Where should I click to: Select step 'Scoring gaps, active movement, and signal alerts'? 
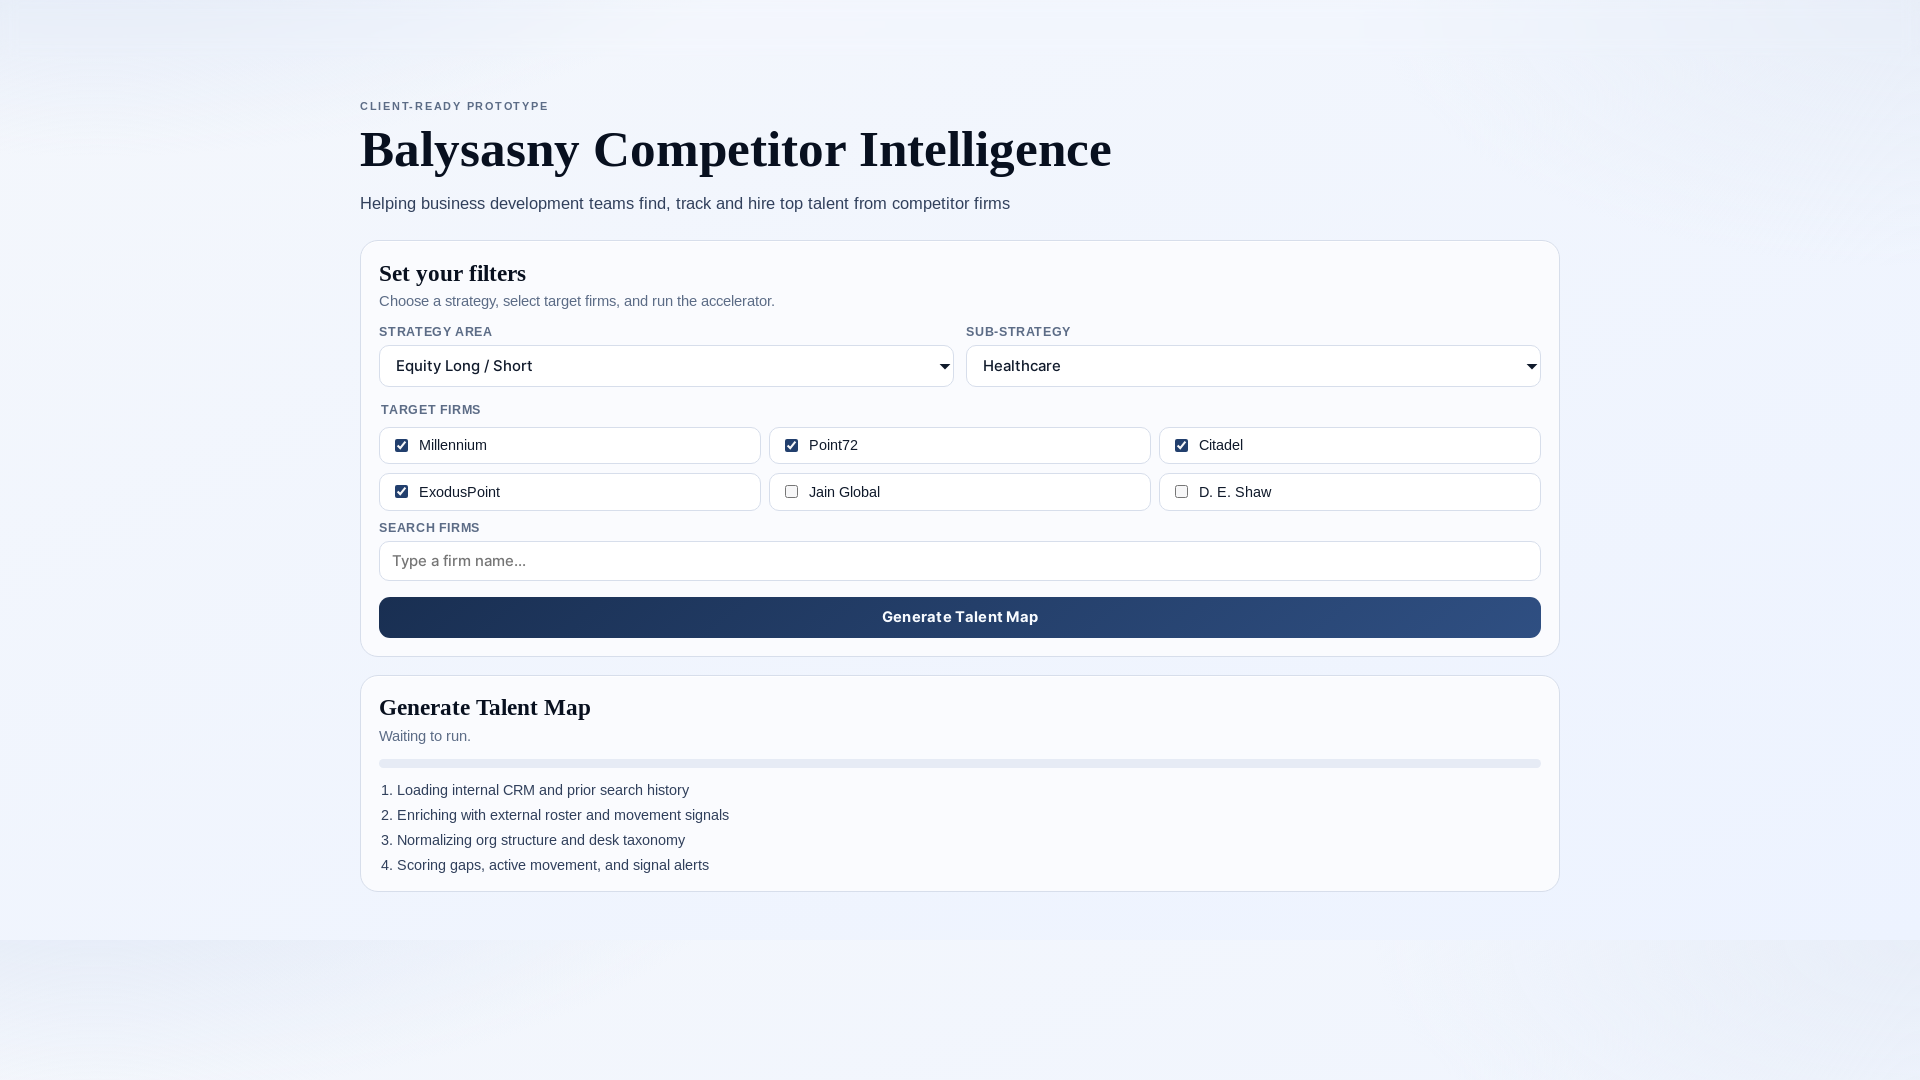tap(553, 865)
